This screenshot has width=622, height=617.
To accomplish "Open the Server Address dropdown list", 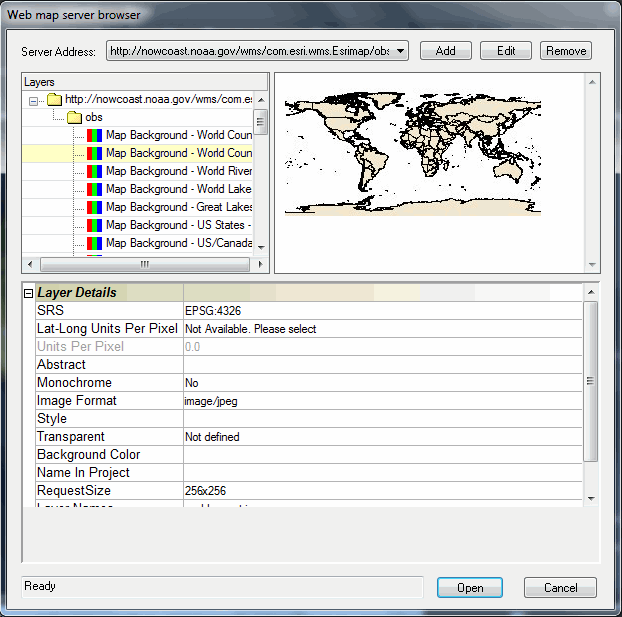I will [x=401, y=51].
